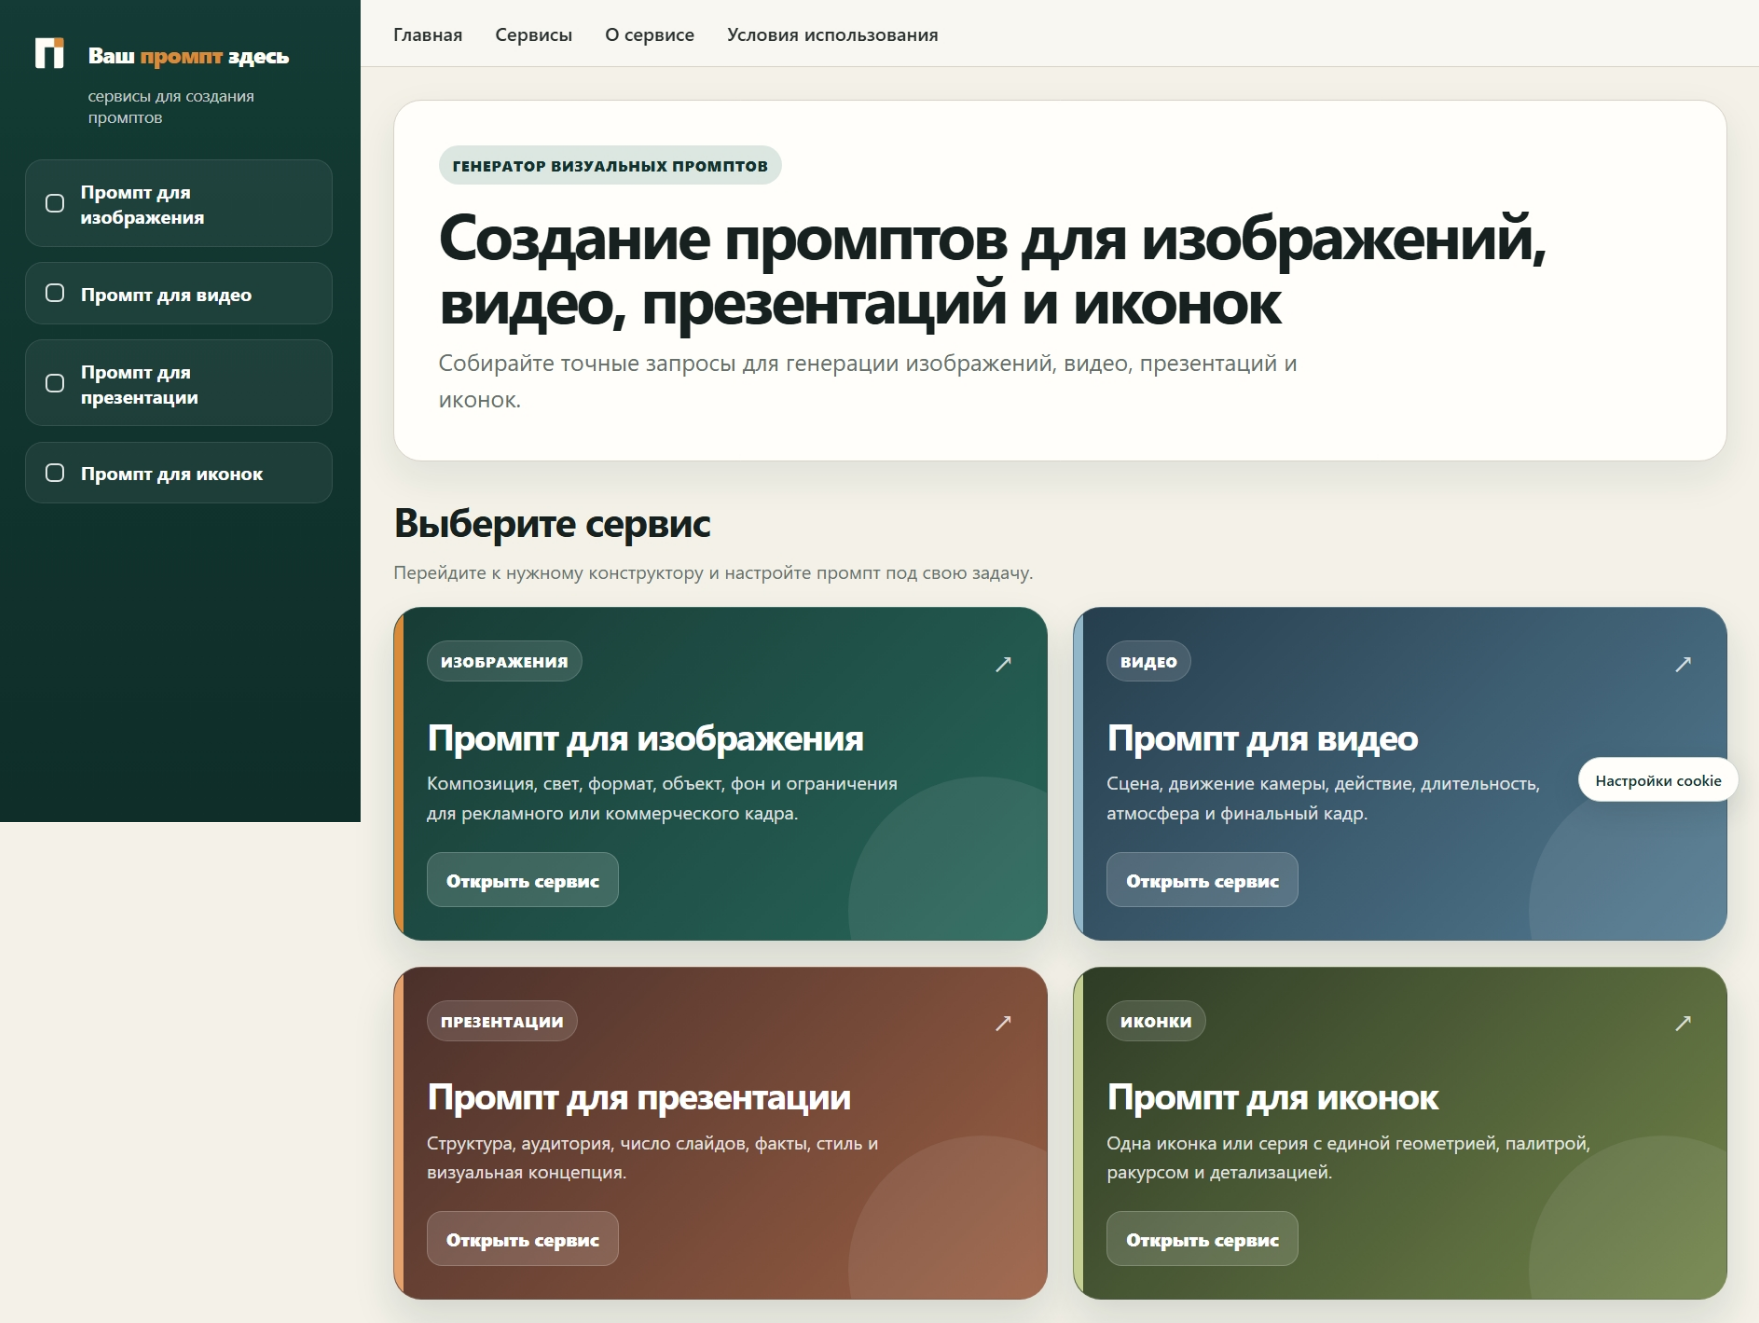Click main heading Создание промптов для изображений

point(992,270)
